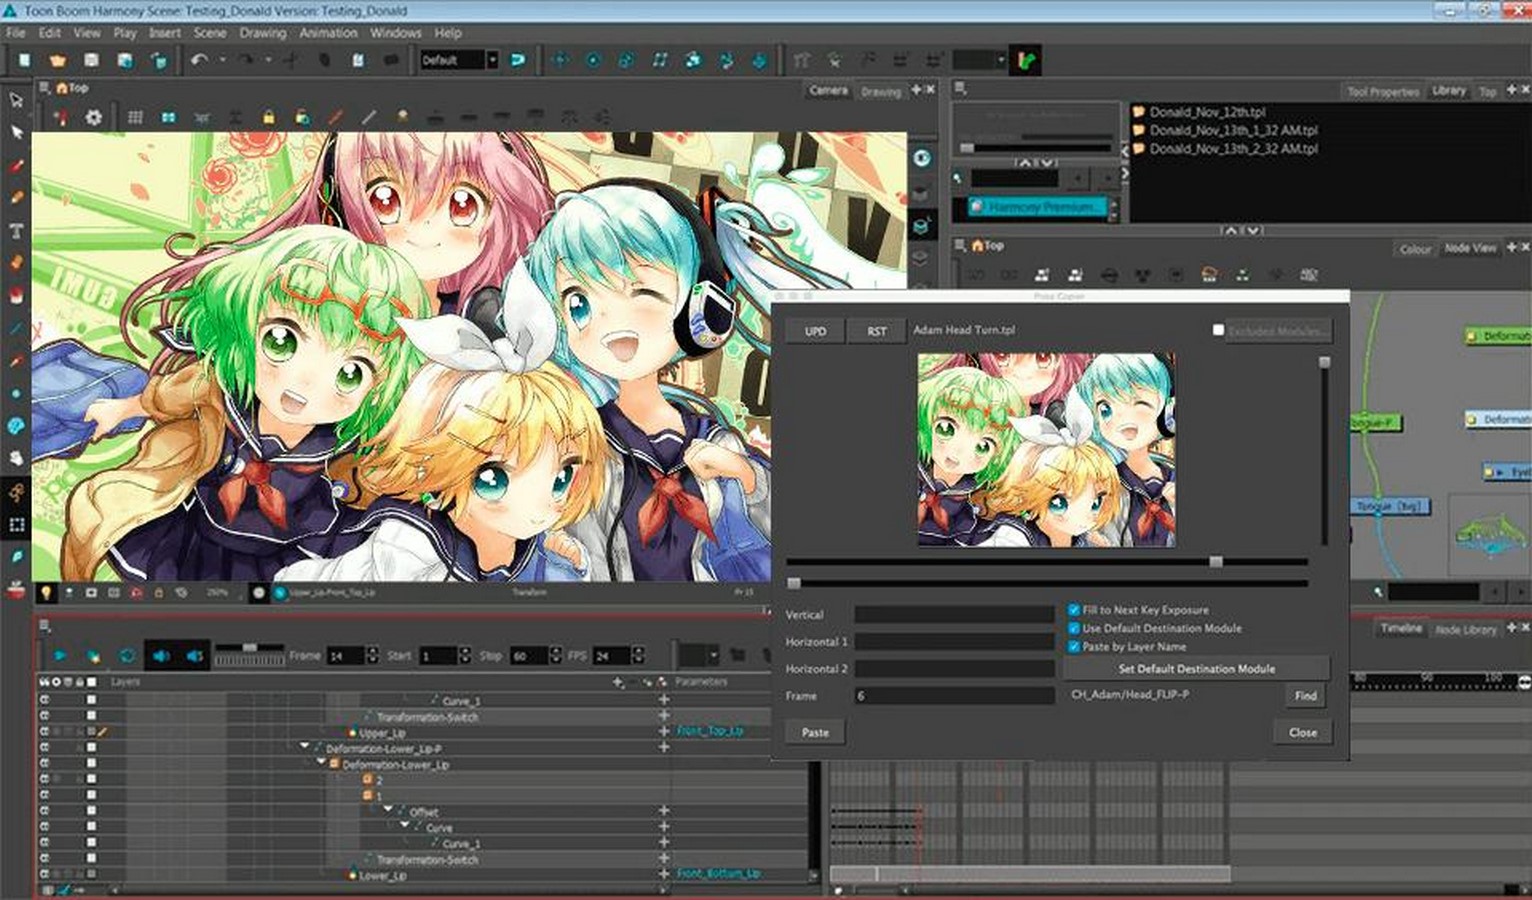Click the pose thumbnail in Pose Copier
The image size is (1532, 900).
(1047, 449)
